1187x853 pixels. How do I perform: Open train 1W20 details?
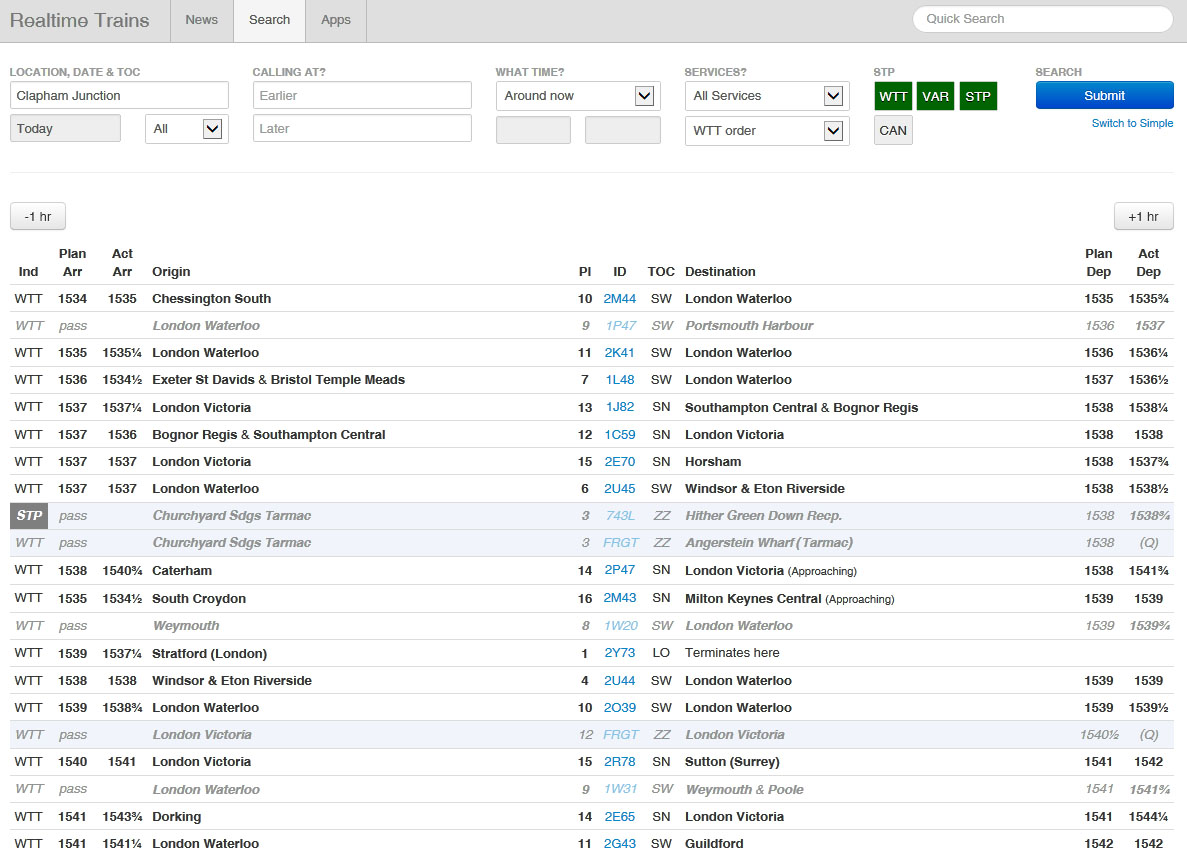(621, 626)
